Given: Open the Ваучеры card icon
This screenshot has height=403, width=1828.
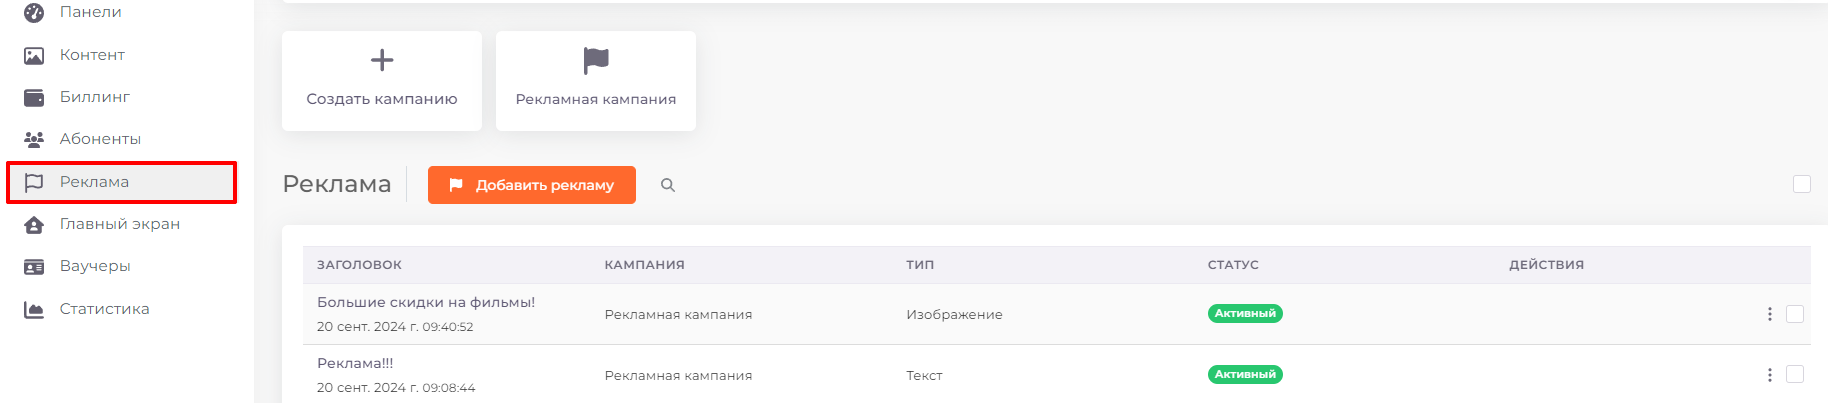Looking at the screenshot, I should (34, 266).
